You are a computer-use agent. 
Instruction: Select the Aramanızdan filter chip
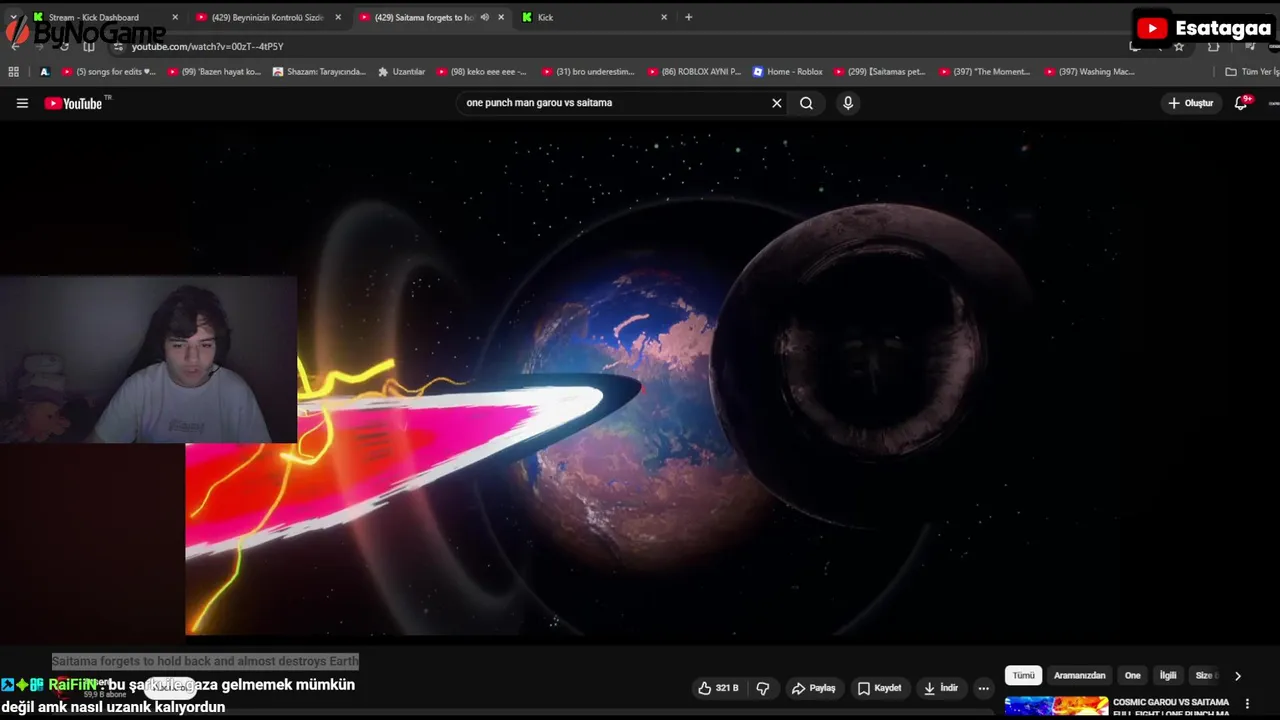pyautogui.click(x=1080, y=676)
